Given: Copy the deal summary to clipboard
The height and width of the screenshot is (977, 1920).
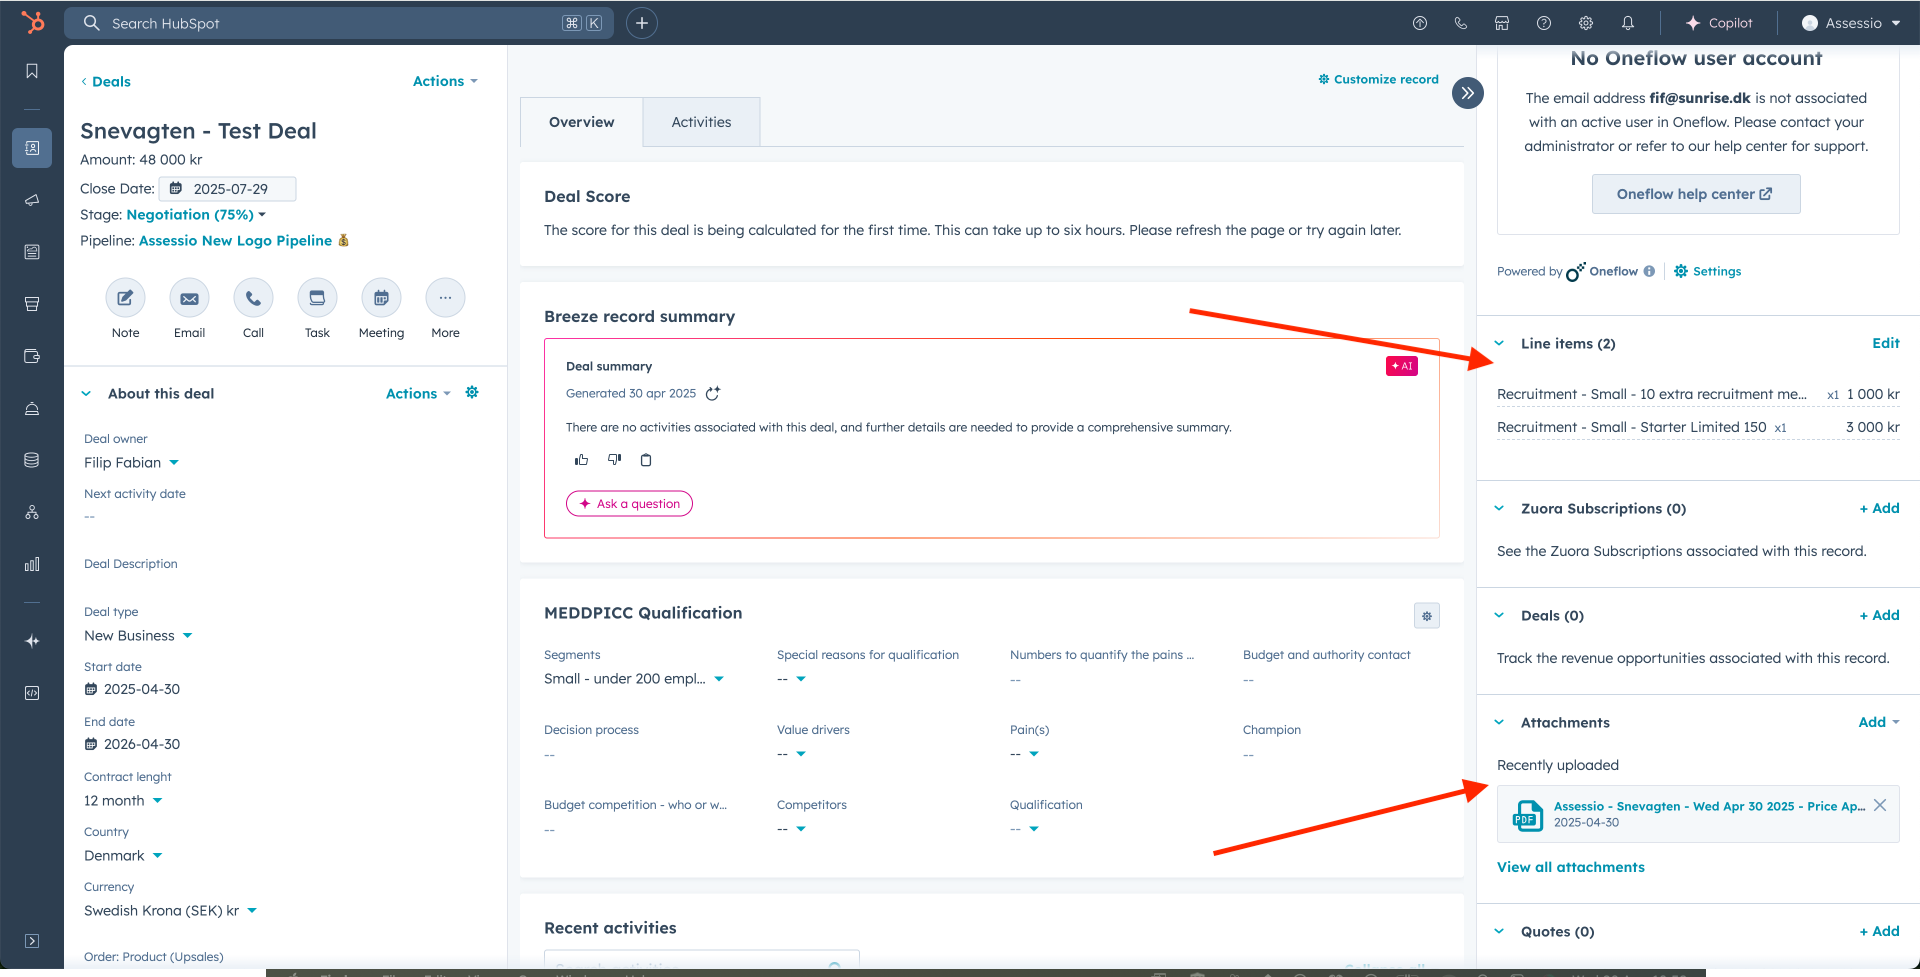Looking at the screenshot, I should [646, 460].
